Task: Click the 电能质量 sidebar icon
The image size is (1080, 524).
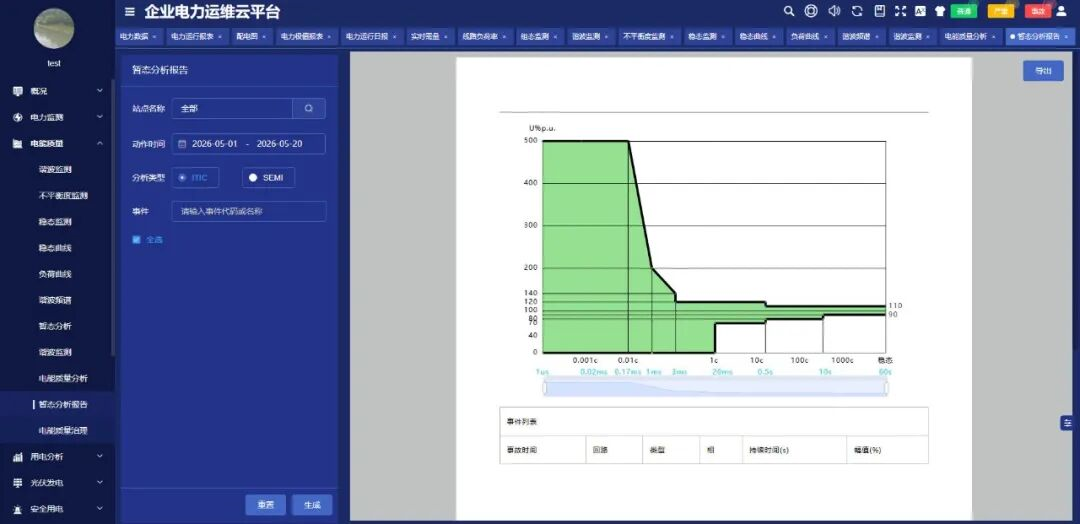Action: 18,143
